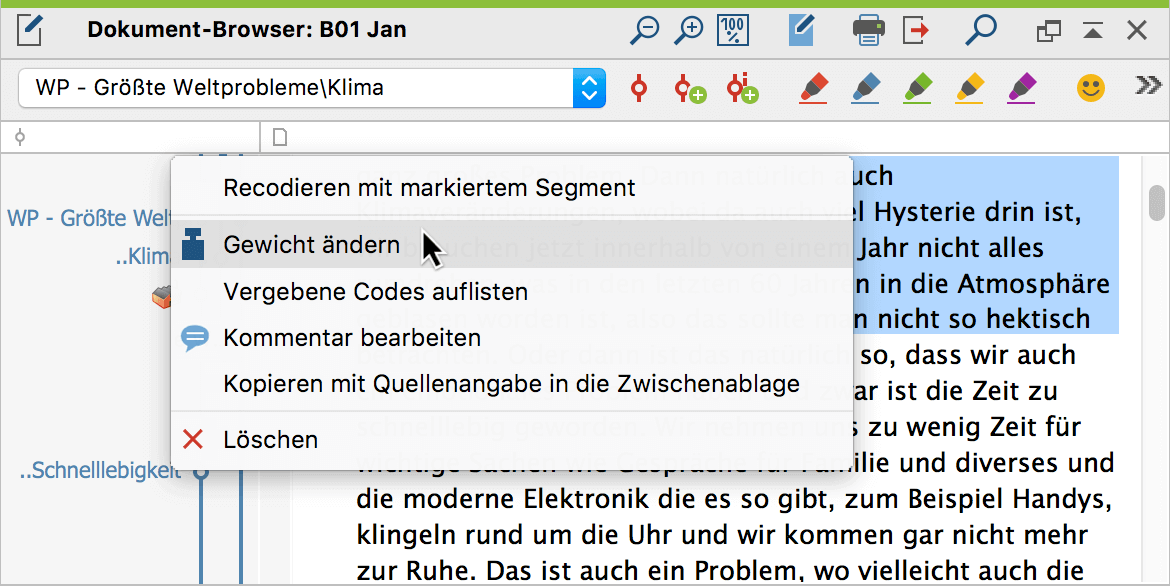Click the memo icon in the coding margin
Screen dimensions: 1170x586
[161, 298]
